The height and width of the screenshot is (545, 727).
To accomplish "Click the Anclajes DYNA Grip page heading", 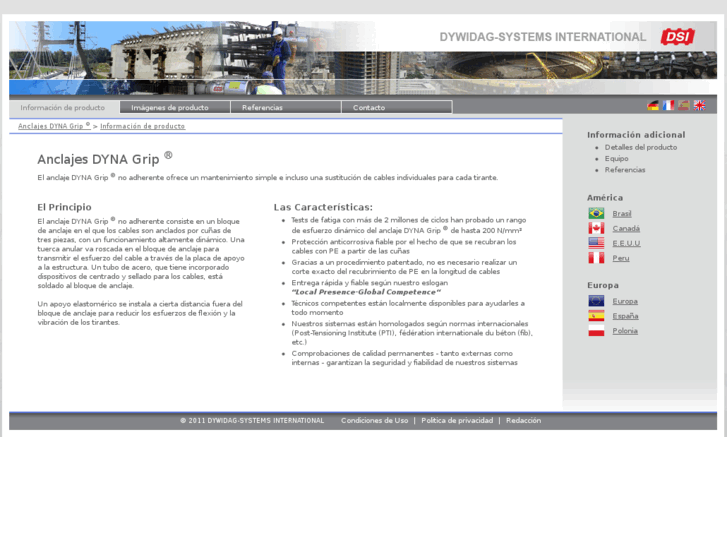I will (105, 159).
